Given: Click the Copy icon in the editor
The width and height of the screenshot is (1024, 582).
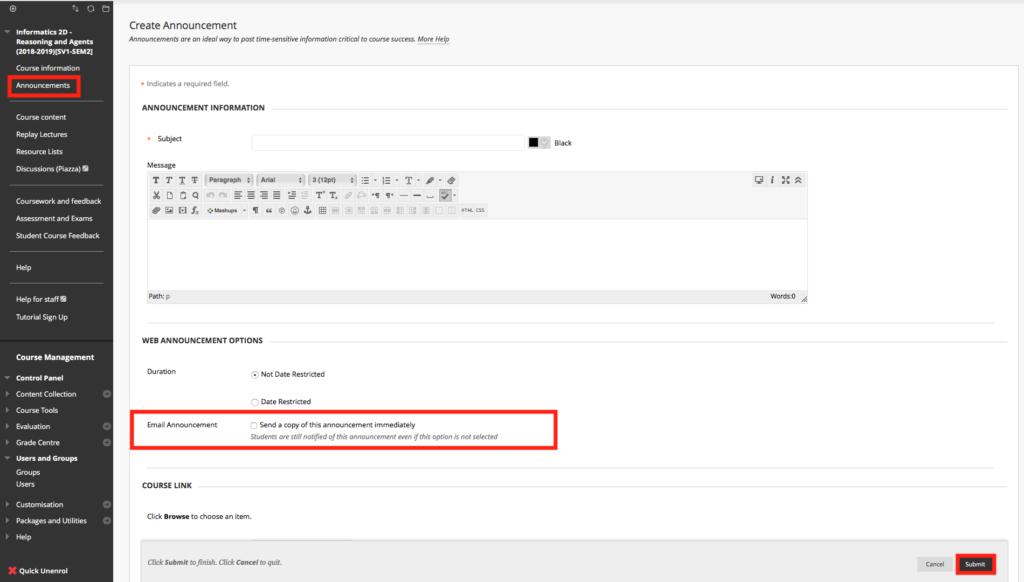Looking at the screenshot, I should click(169, 195).
